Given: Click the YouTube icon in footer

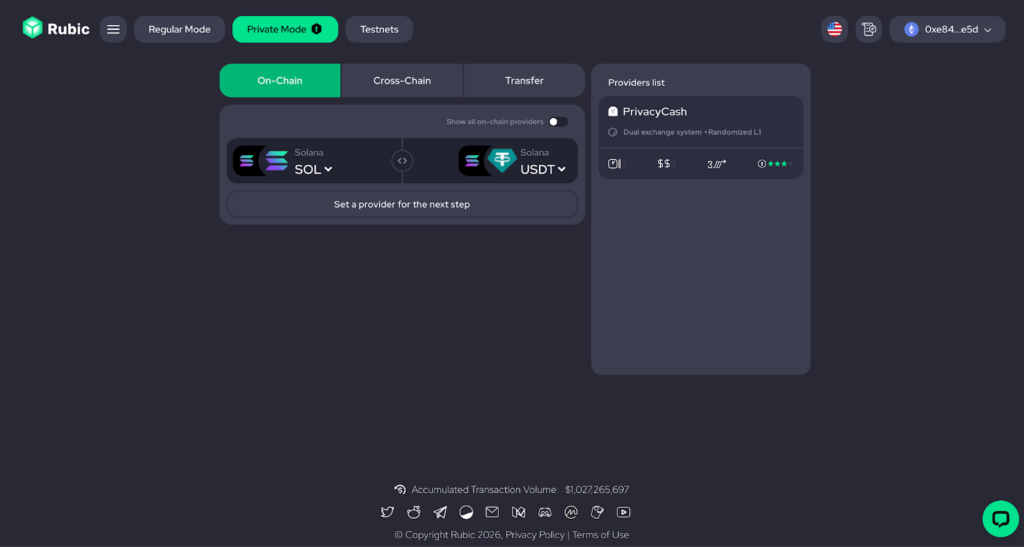Looking at the screenshot, I should pyautogui.click(x=623, y=512).
